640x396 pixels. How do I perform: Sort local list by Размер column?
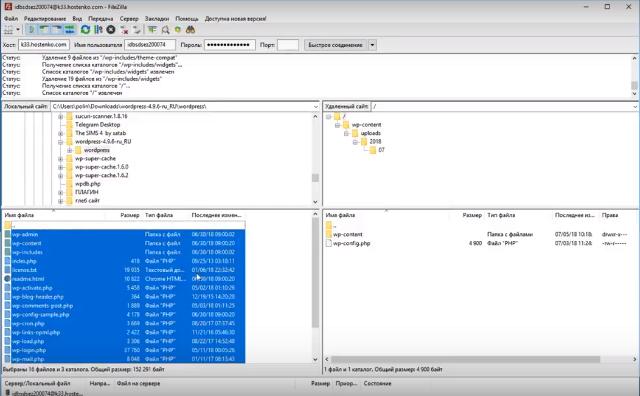click(x=130, y=215)
